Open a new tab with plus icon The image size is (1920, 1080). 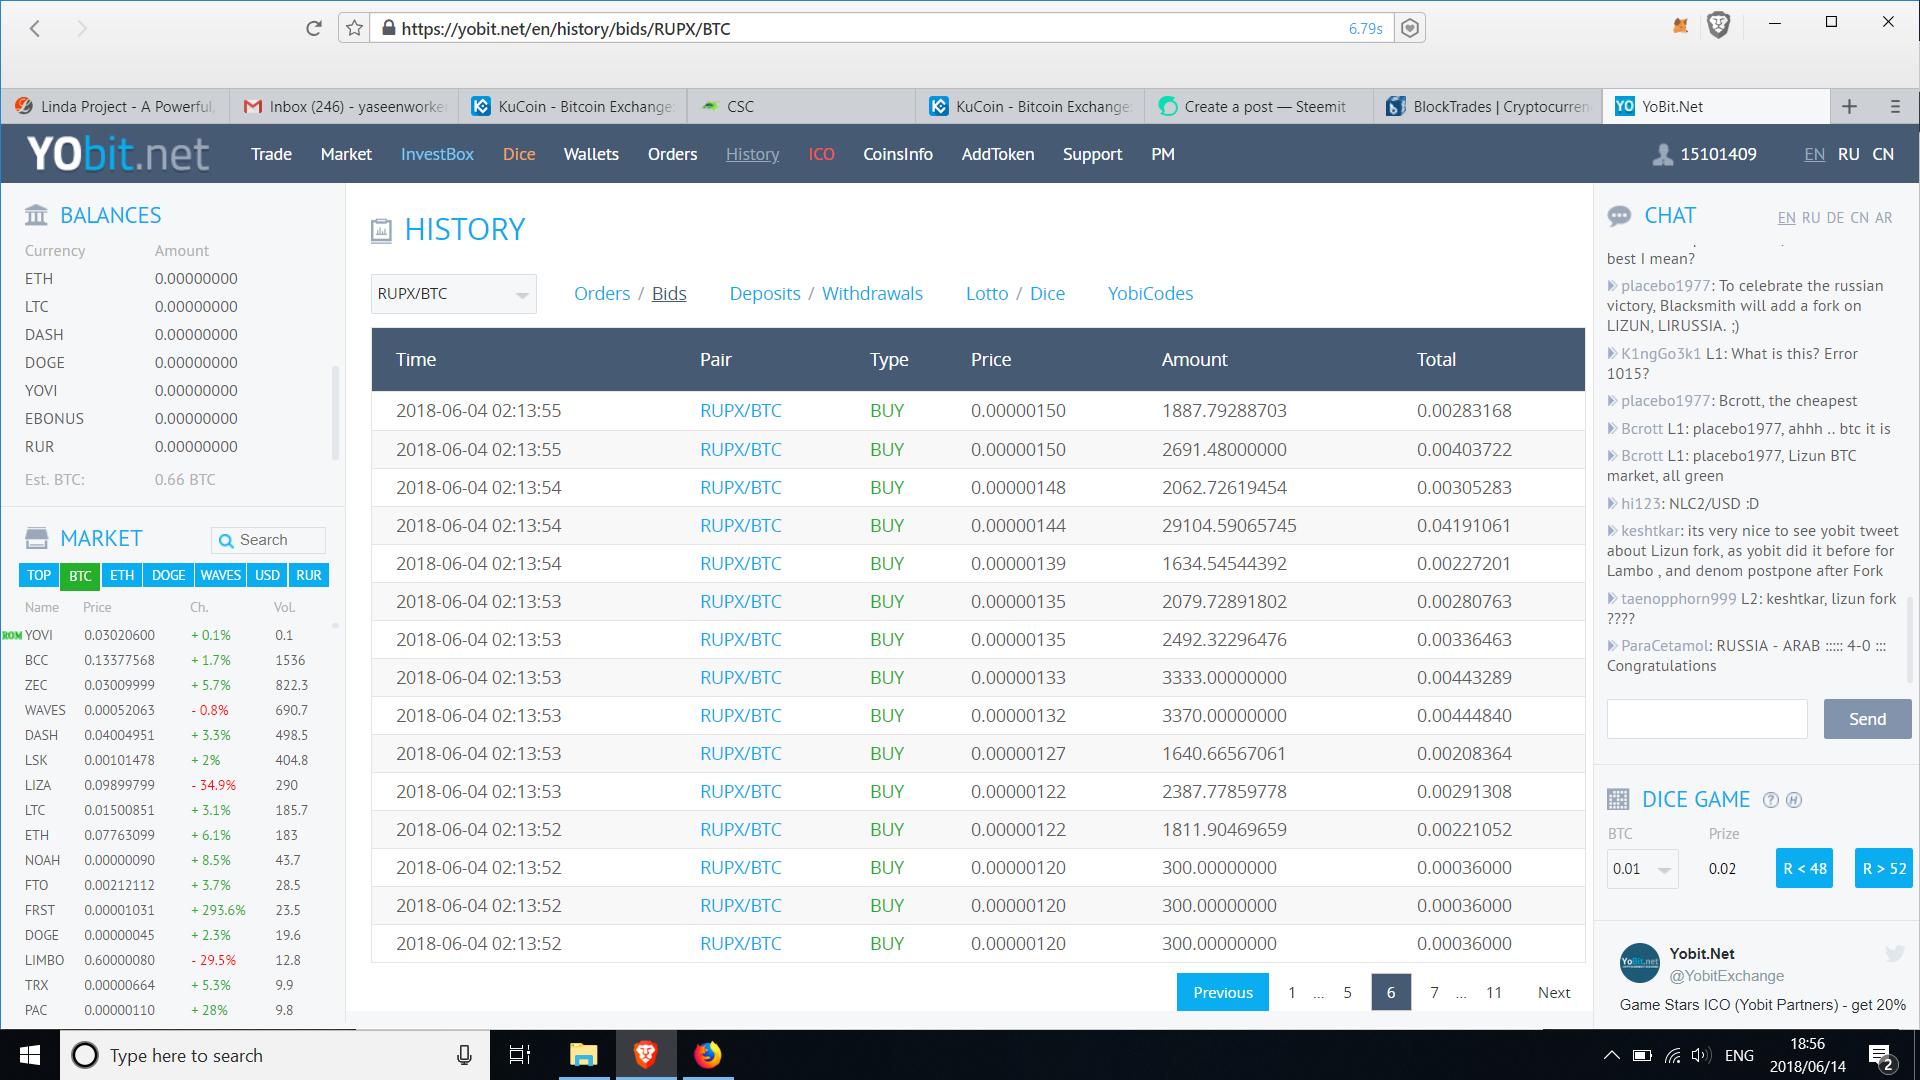pyautogui.click(x=1849, y=106)
